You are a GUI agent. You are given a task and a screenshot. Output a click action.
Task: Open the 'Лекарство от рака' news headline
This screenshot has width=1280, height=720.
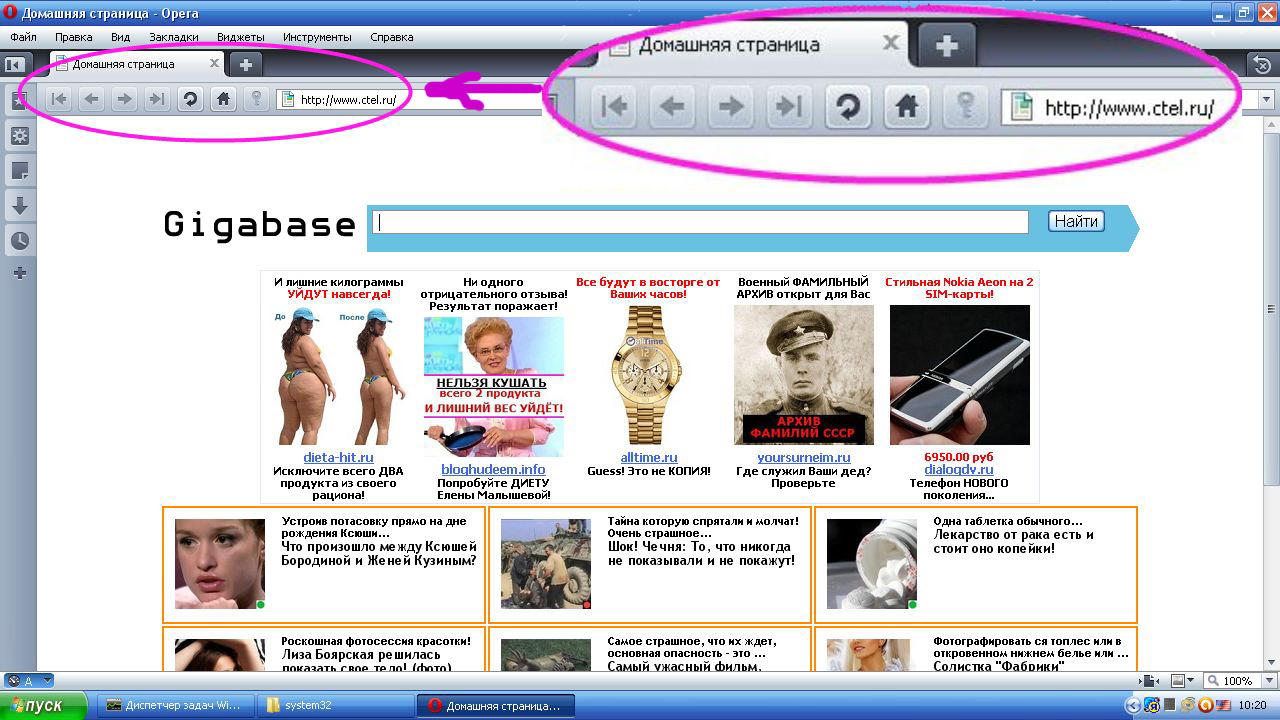click(x=1013, y=541)
